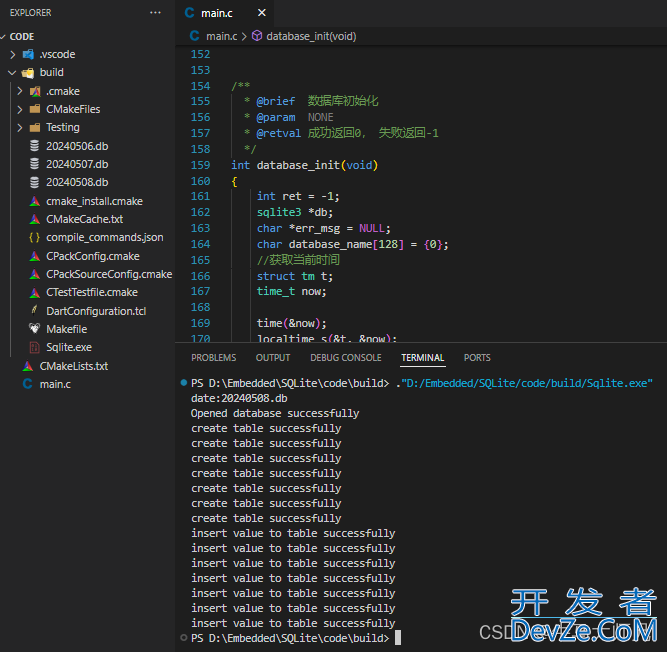Select Sqlite.exe in the explorer
Image resolution: width=667 pixels, height=652 pixels.
pyautogui.click(x=69, y=347)
